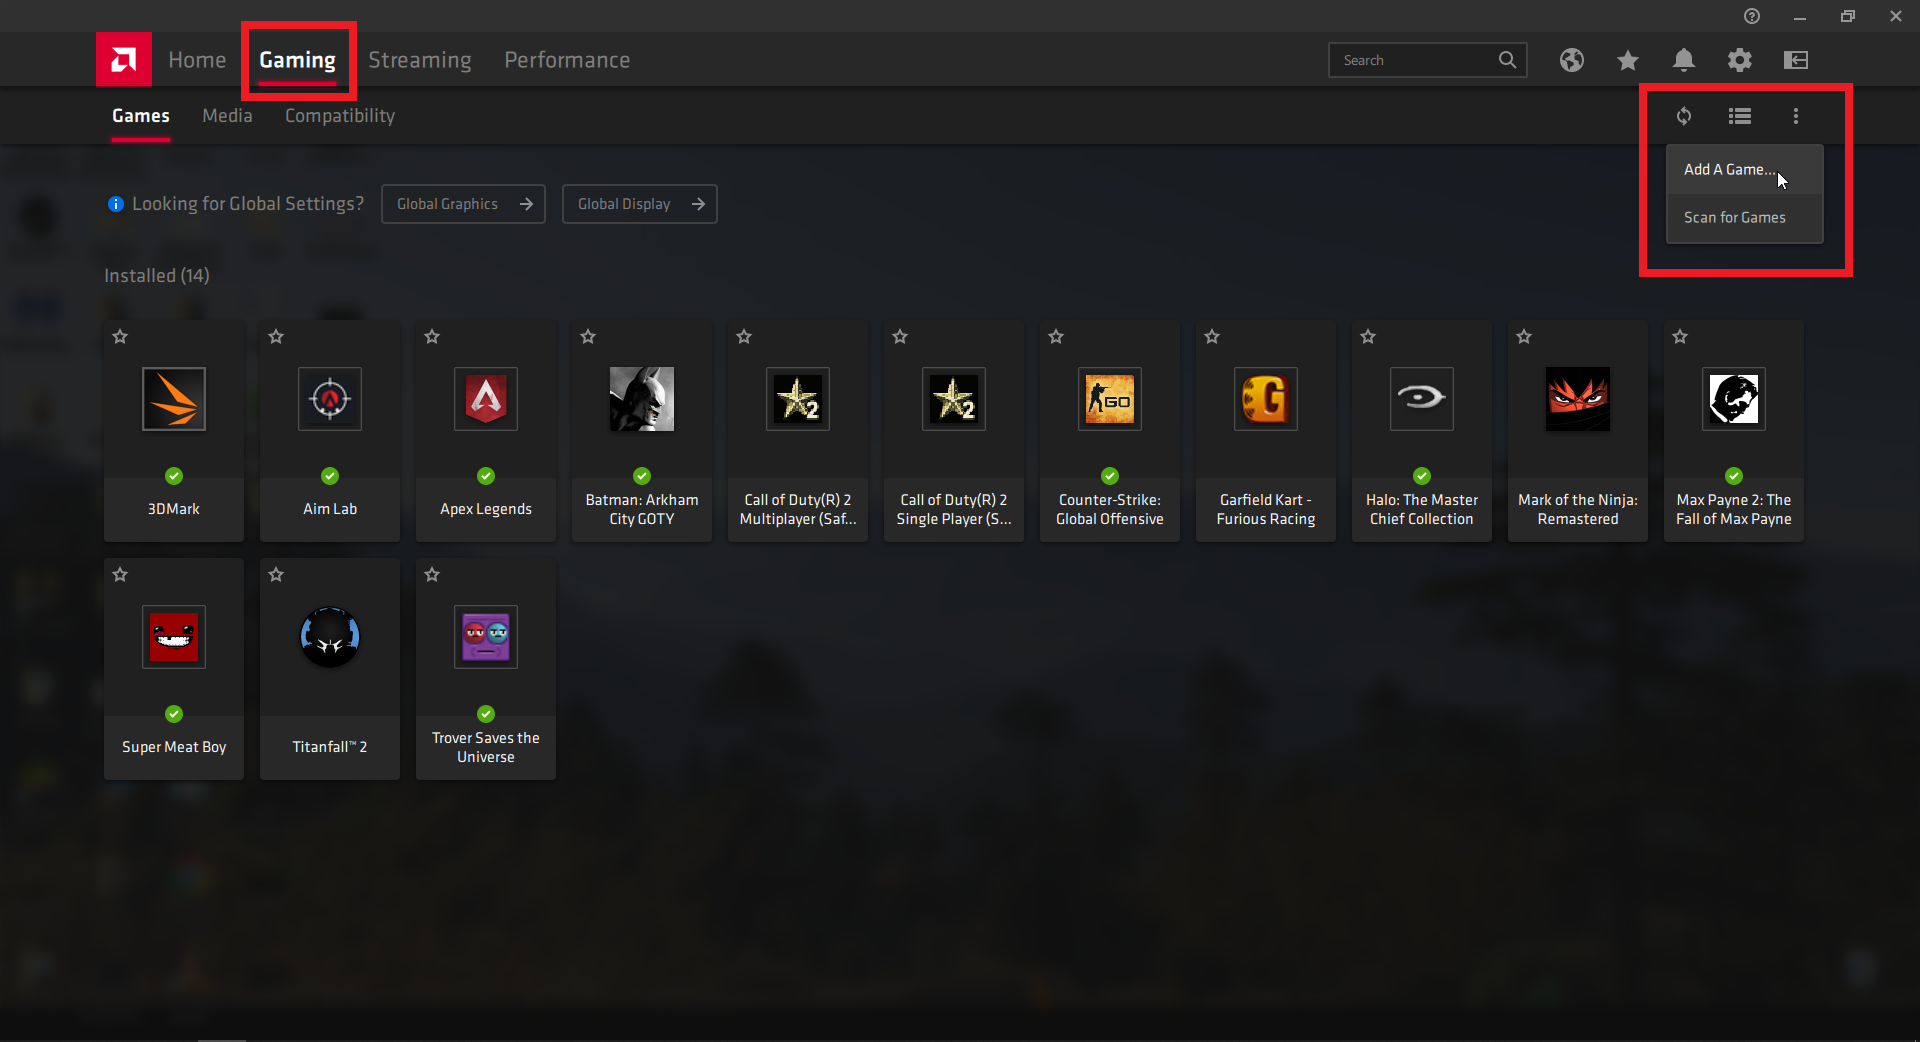Click the blue info icon beside Global Settings
The image size is (1920, 1042).
[x=116, y=204]
